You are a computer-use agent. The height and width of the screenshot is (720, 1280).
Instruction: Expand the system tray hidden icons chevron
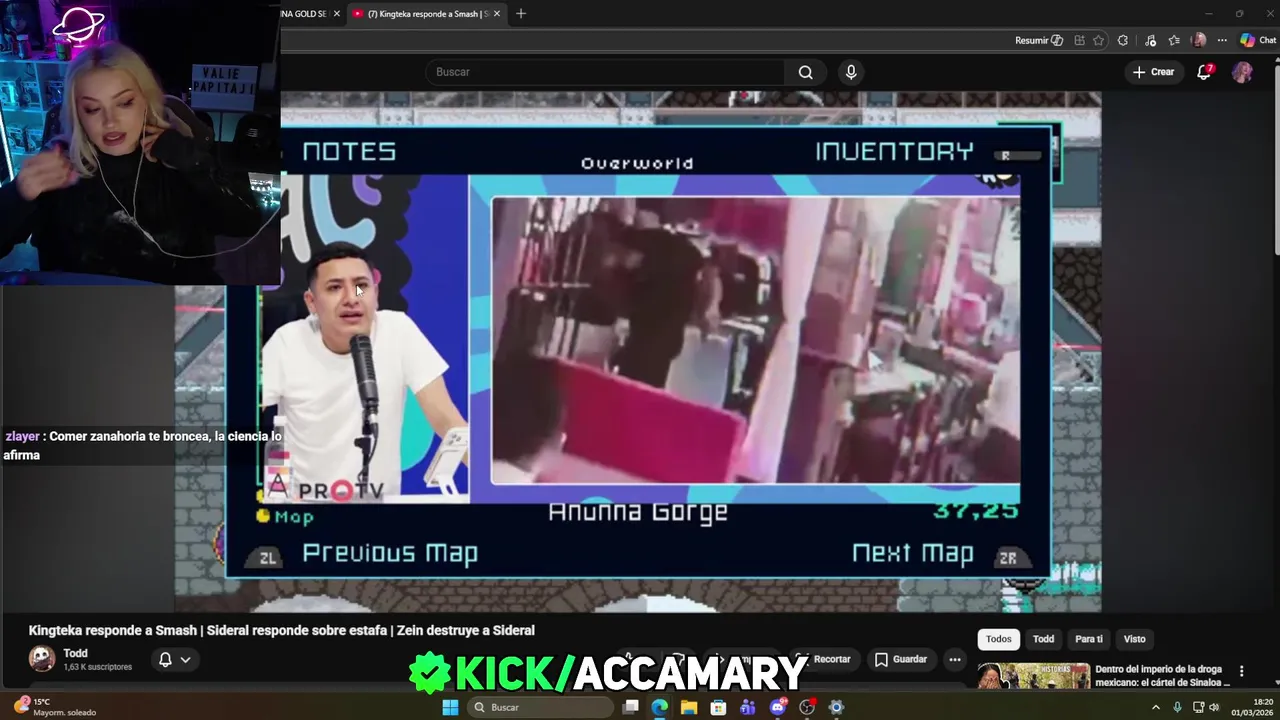click(1156, 707)
